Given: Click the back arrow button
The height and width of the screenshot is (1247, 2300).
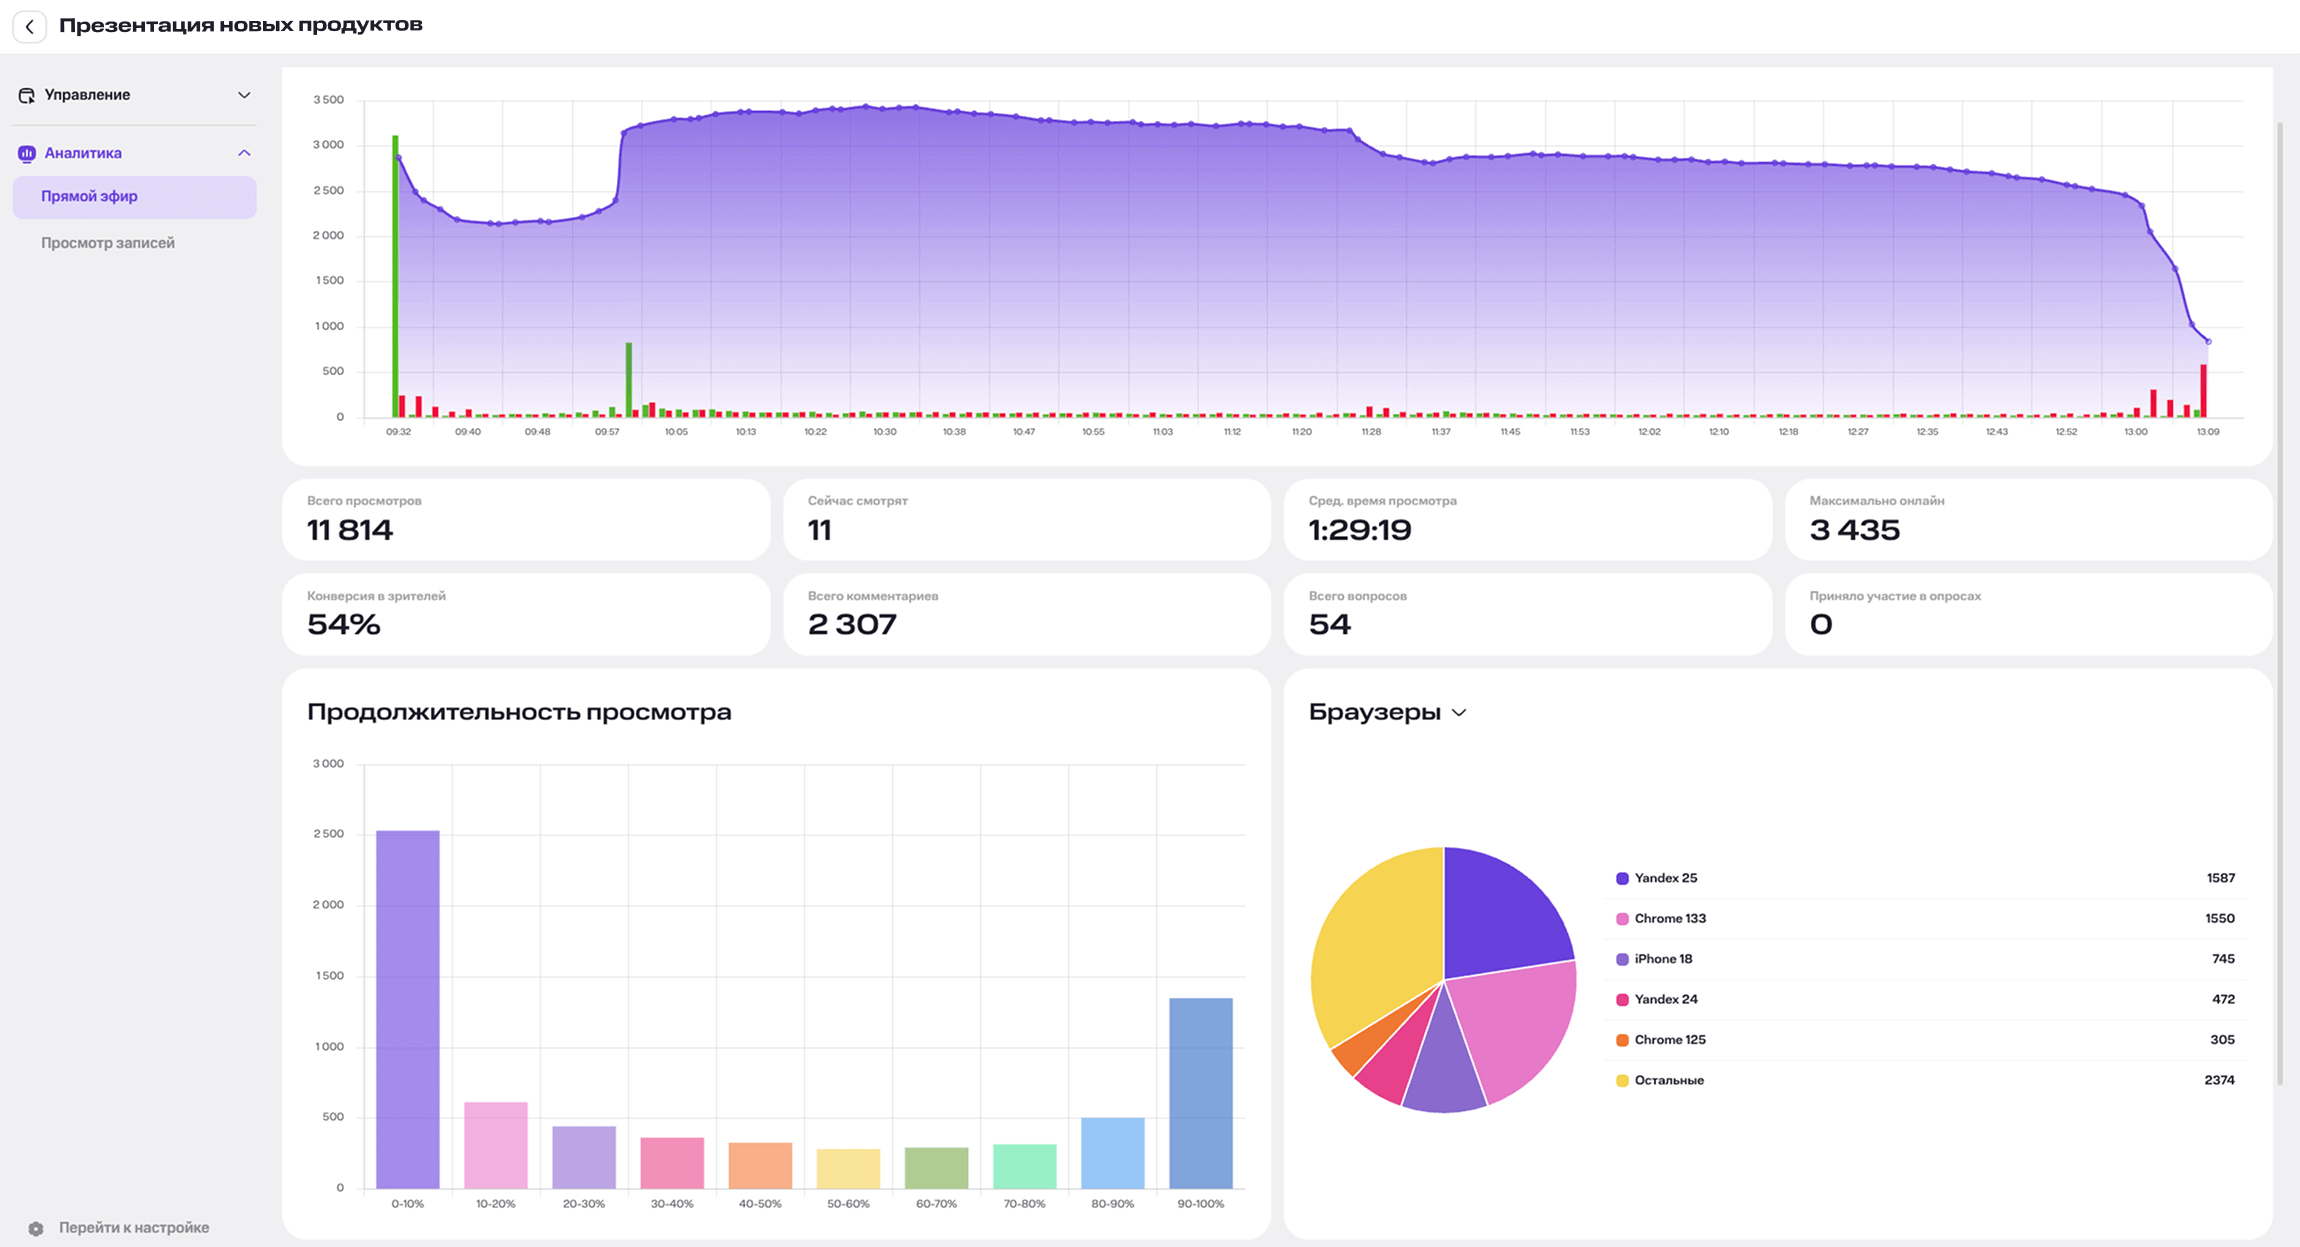Looking at the screenshot, I should click(x=30, y=26).
